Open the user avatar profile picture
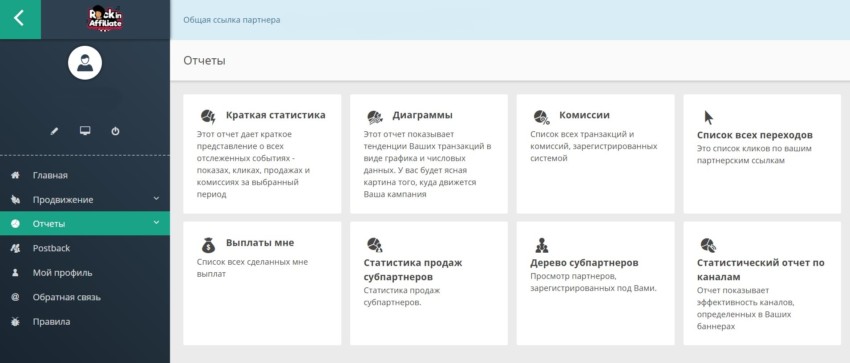This screenshot has height=363, width=850. [x=85, y=63]
